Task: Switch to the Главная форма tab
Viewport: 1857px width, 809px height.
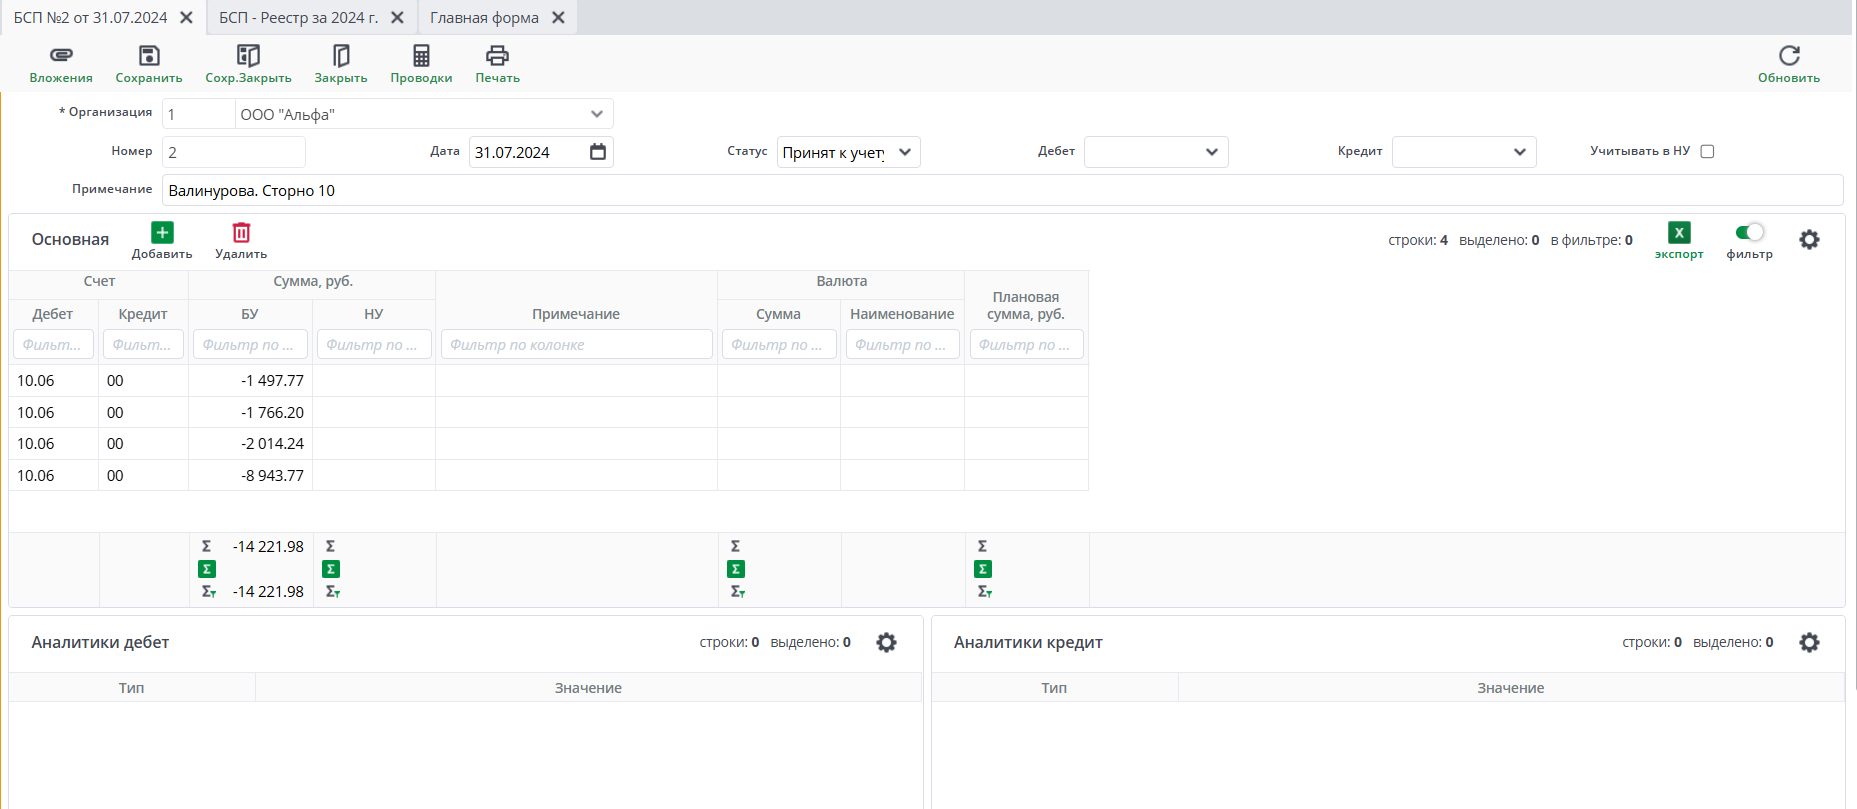Action: coord(484,18)
